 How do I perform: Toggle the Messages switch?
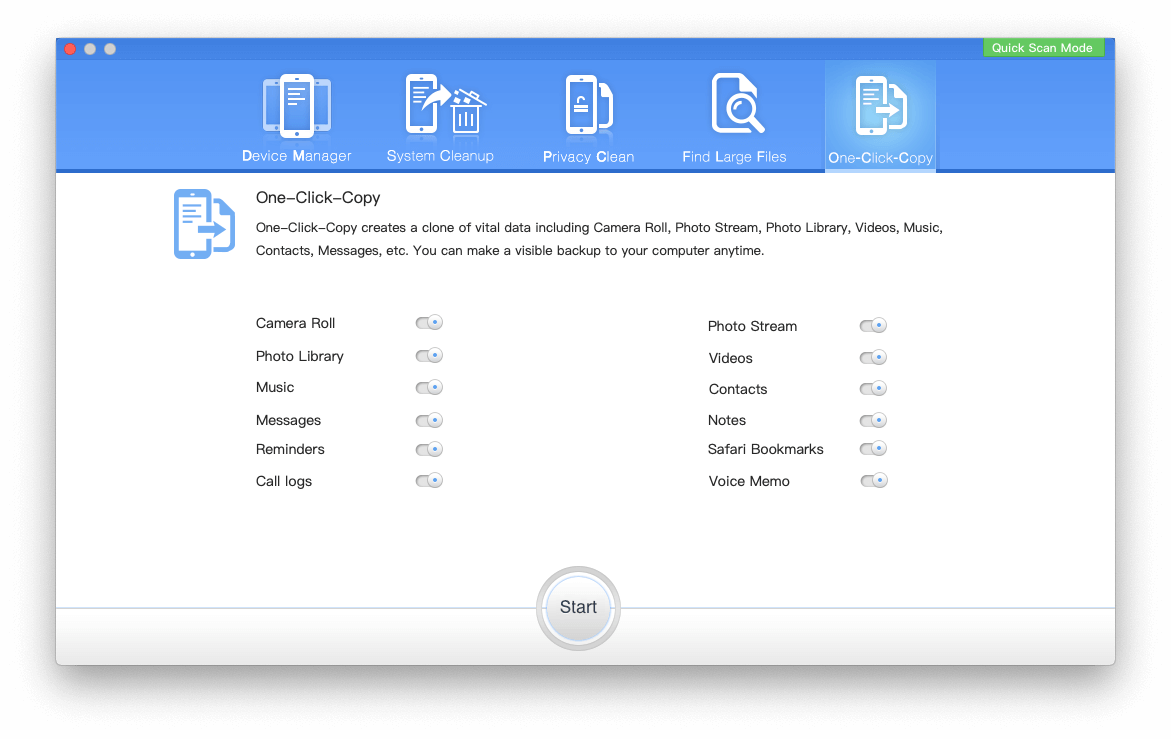click(x=429, y=420)
